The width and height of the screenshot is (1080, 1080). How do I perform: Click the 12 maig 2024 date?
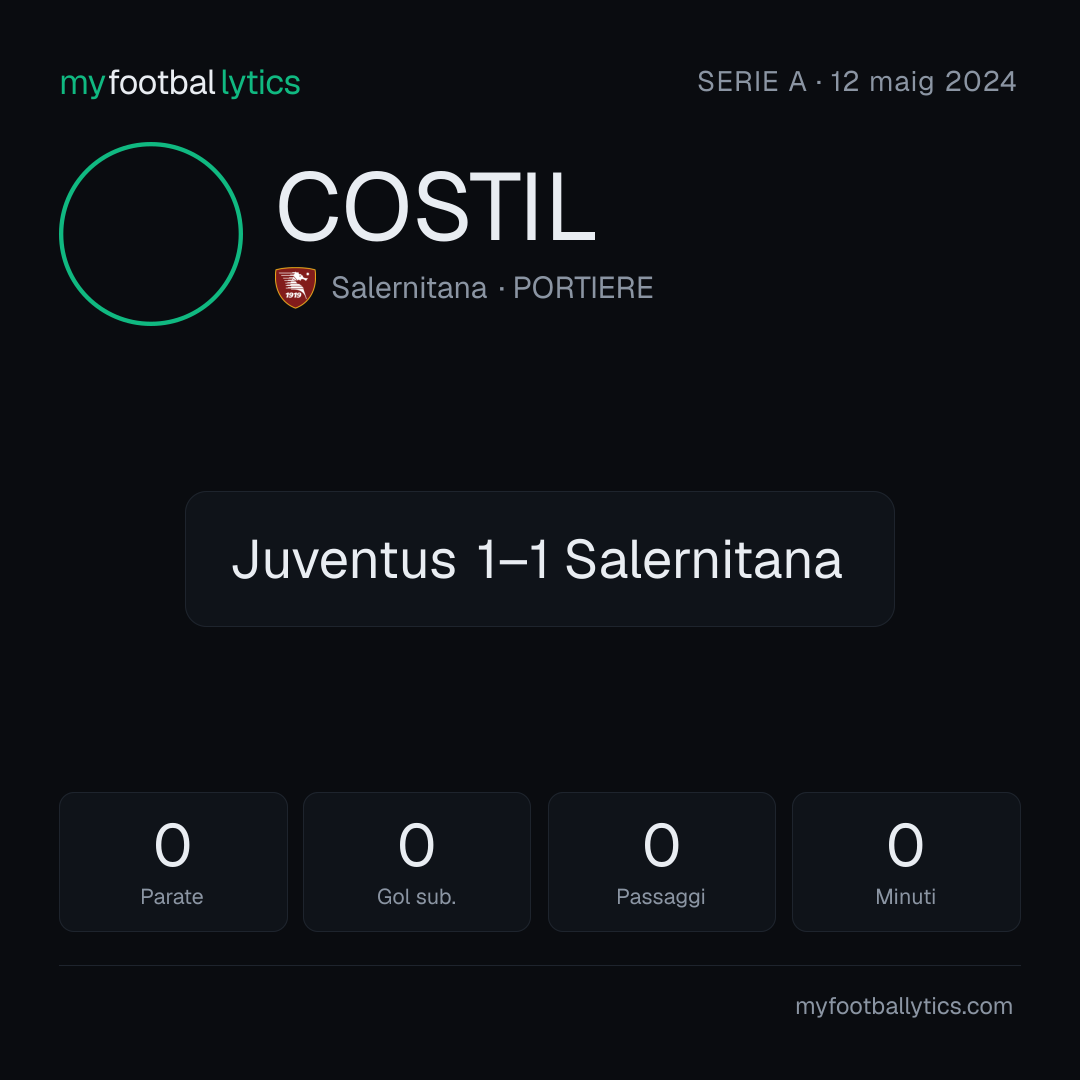(923, 81)
